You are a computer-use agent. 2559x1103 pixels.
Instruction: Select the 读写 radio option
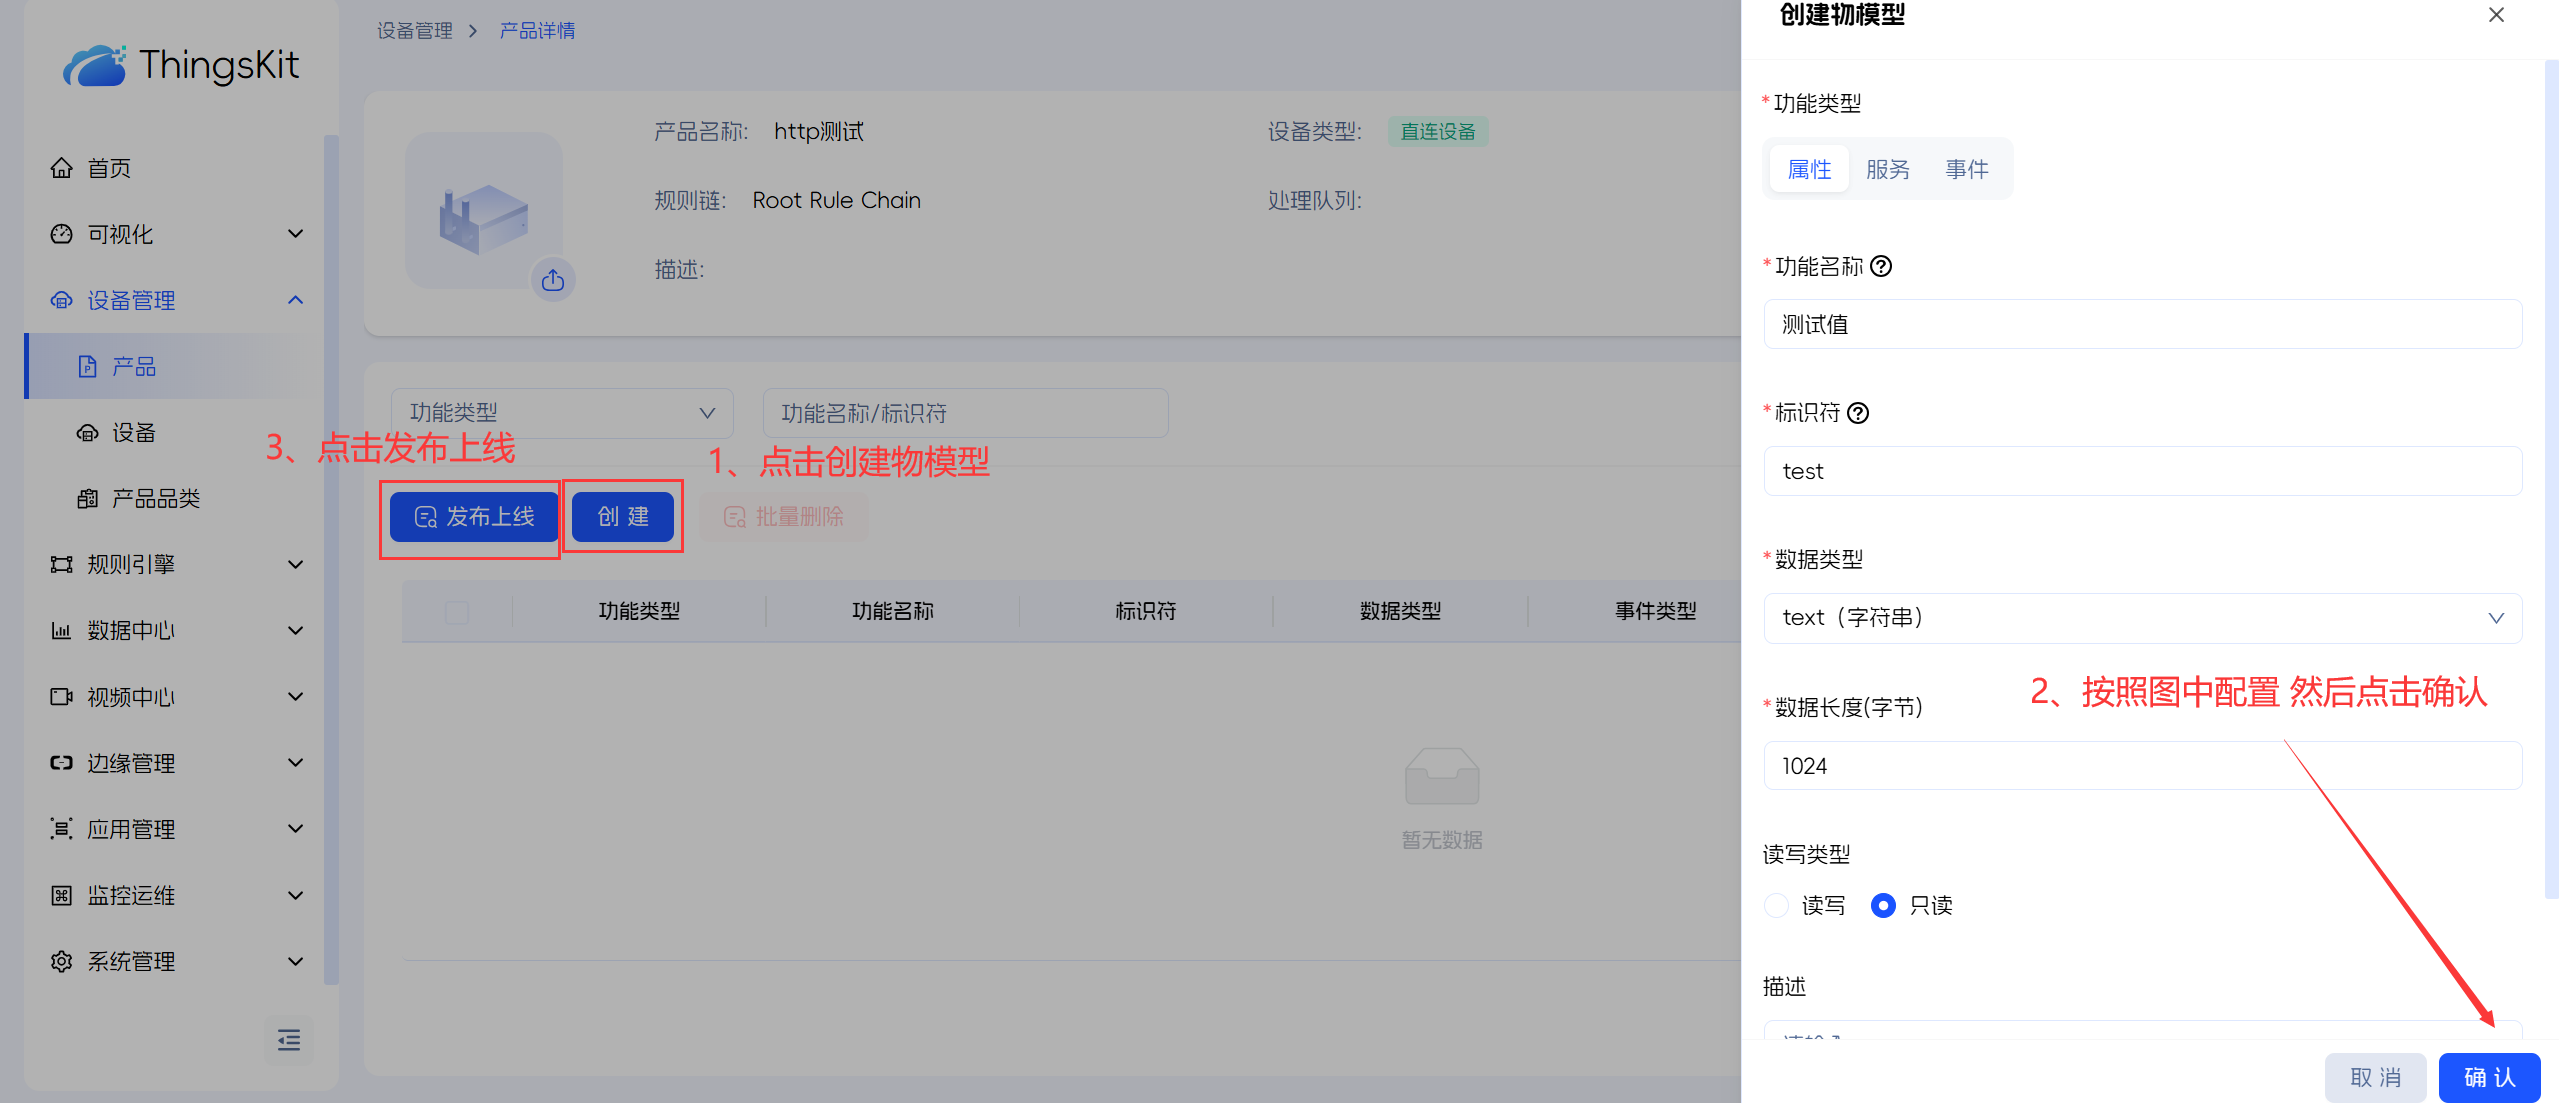click(1777, 905)
